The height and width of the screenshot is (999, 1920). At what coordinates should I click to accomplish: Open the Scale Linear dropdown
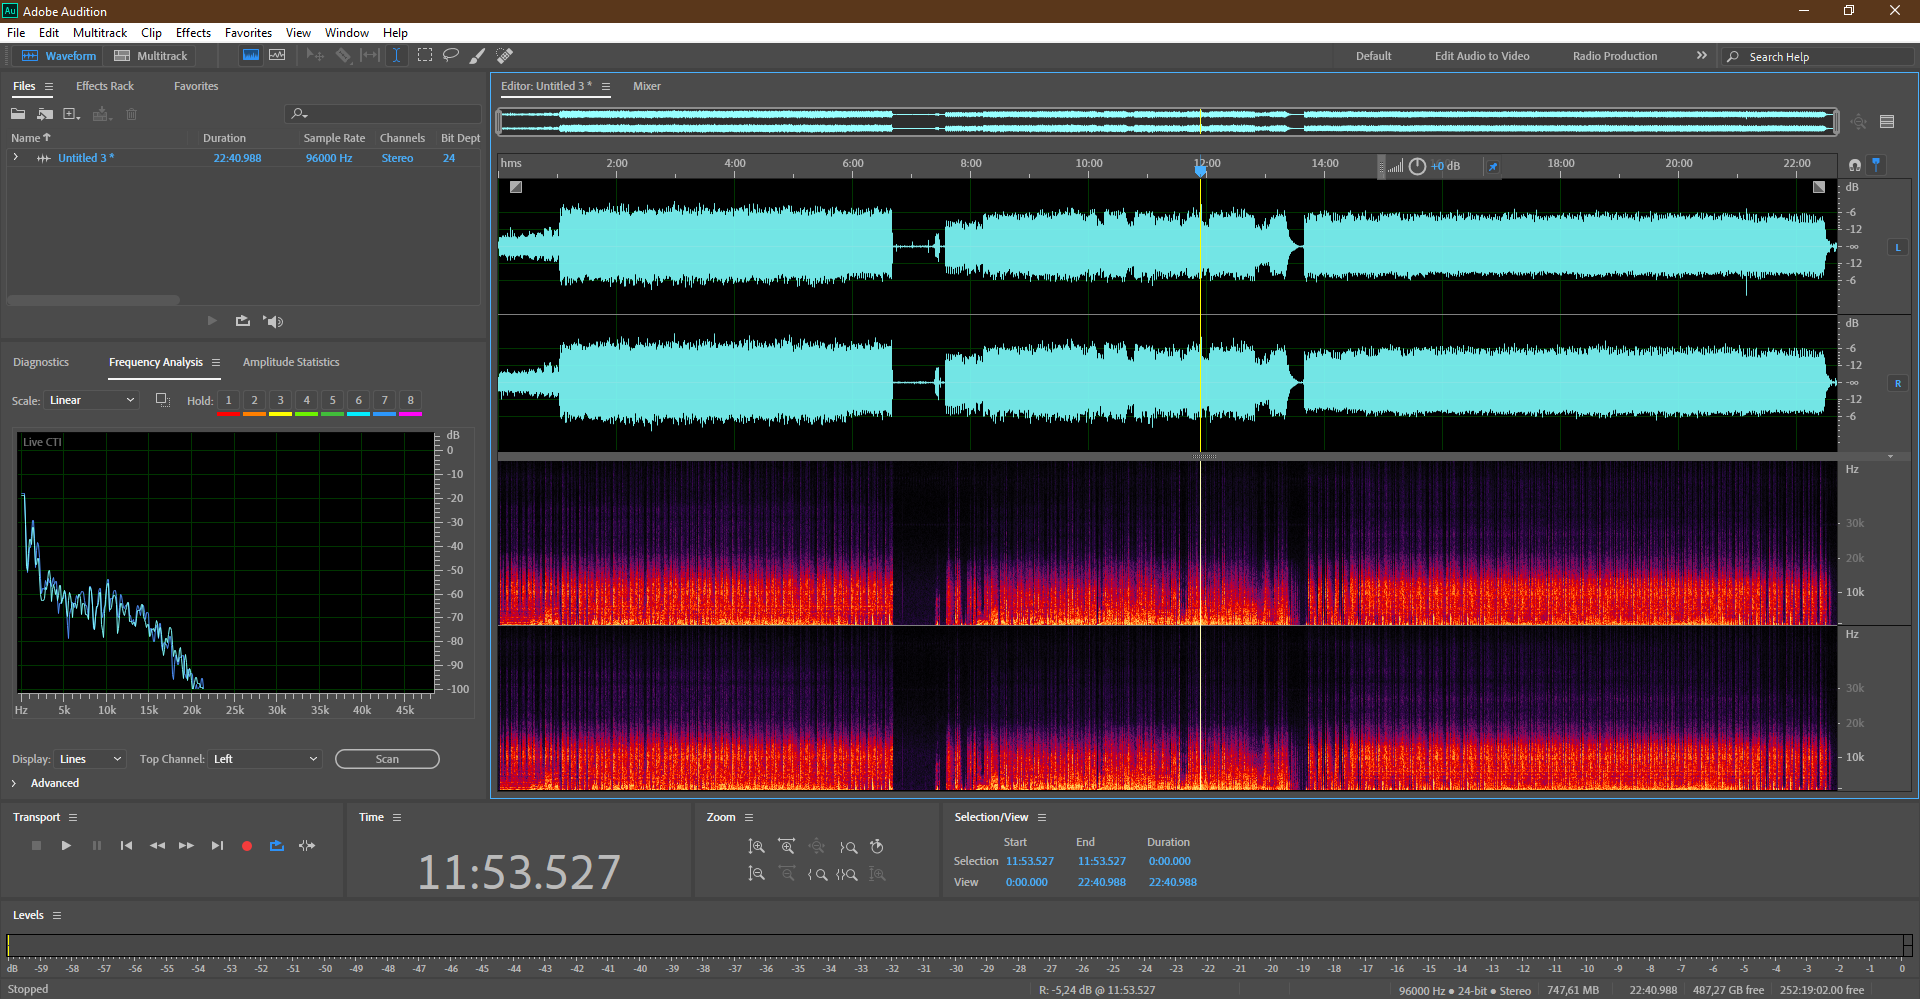pyautogui.click(x=92, y=400)
